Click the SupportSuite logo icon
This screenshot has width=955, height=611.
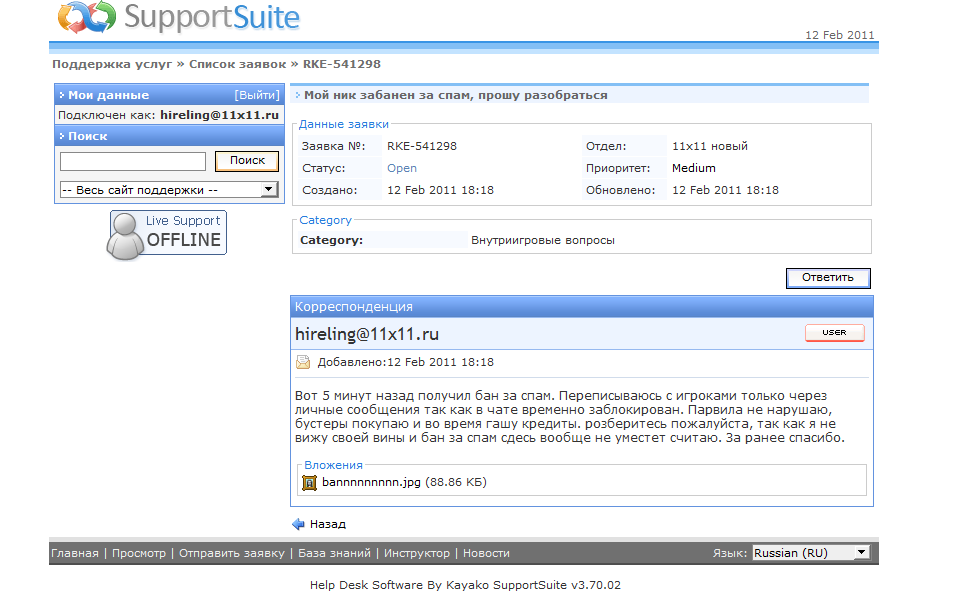(86, 18)
